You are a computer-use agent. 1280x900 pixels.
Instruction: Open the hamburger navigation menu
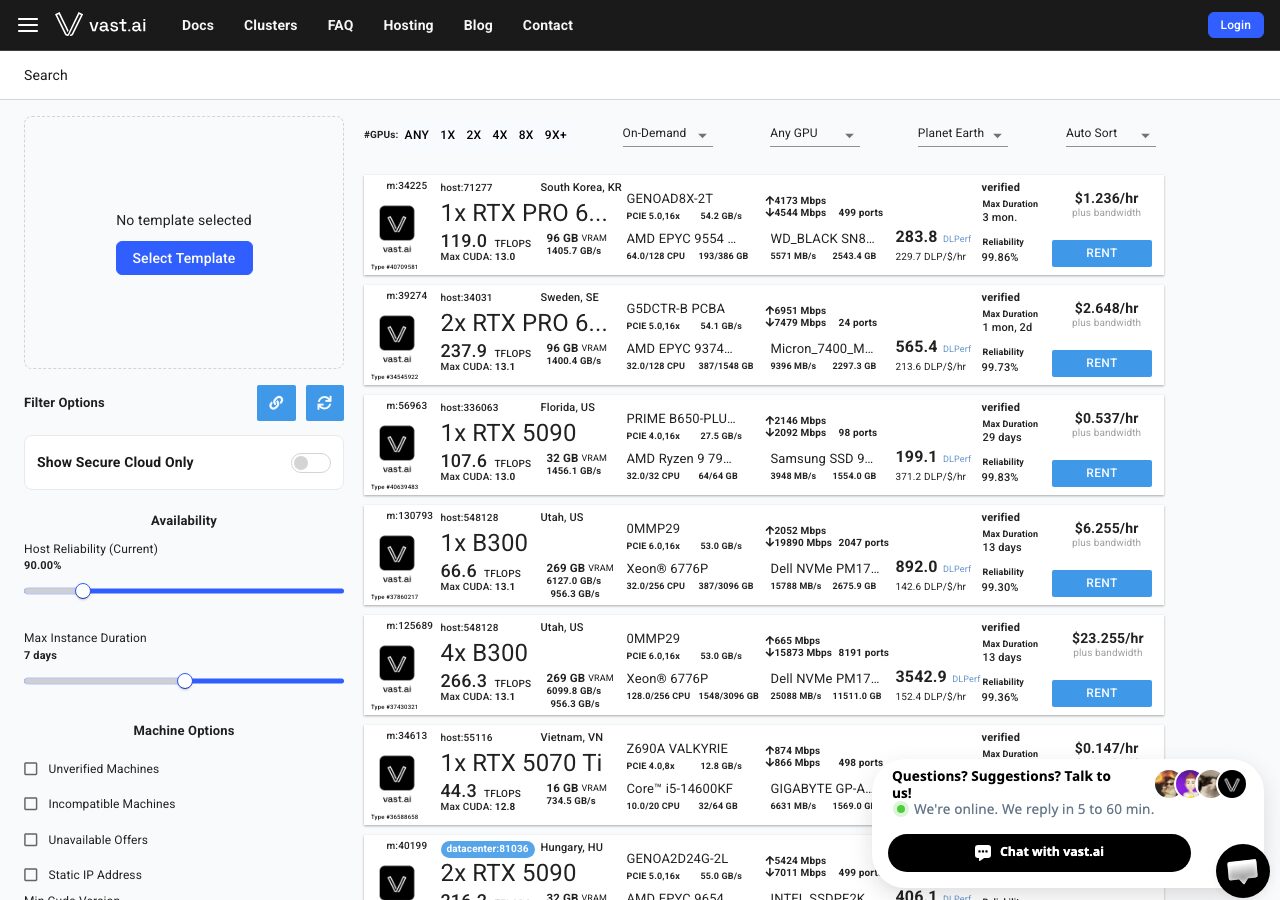28,25
